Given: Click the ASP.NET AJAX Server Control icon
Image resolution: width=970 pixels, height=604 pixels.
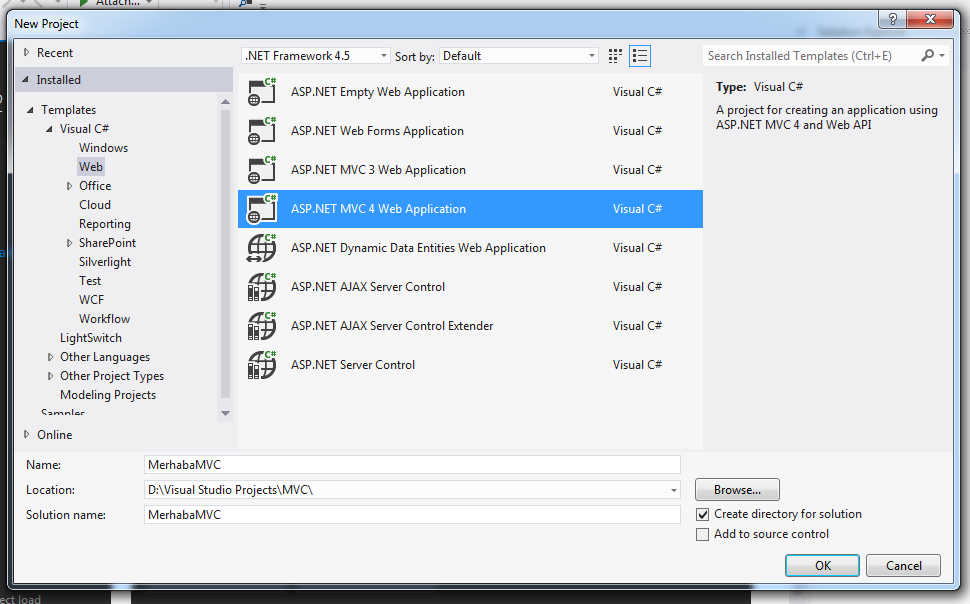Looking at the screenshot, I should pos(262,287).
